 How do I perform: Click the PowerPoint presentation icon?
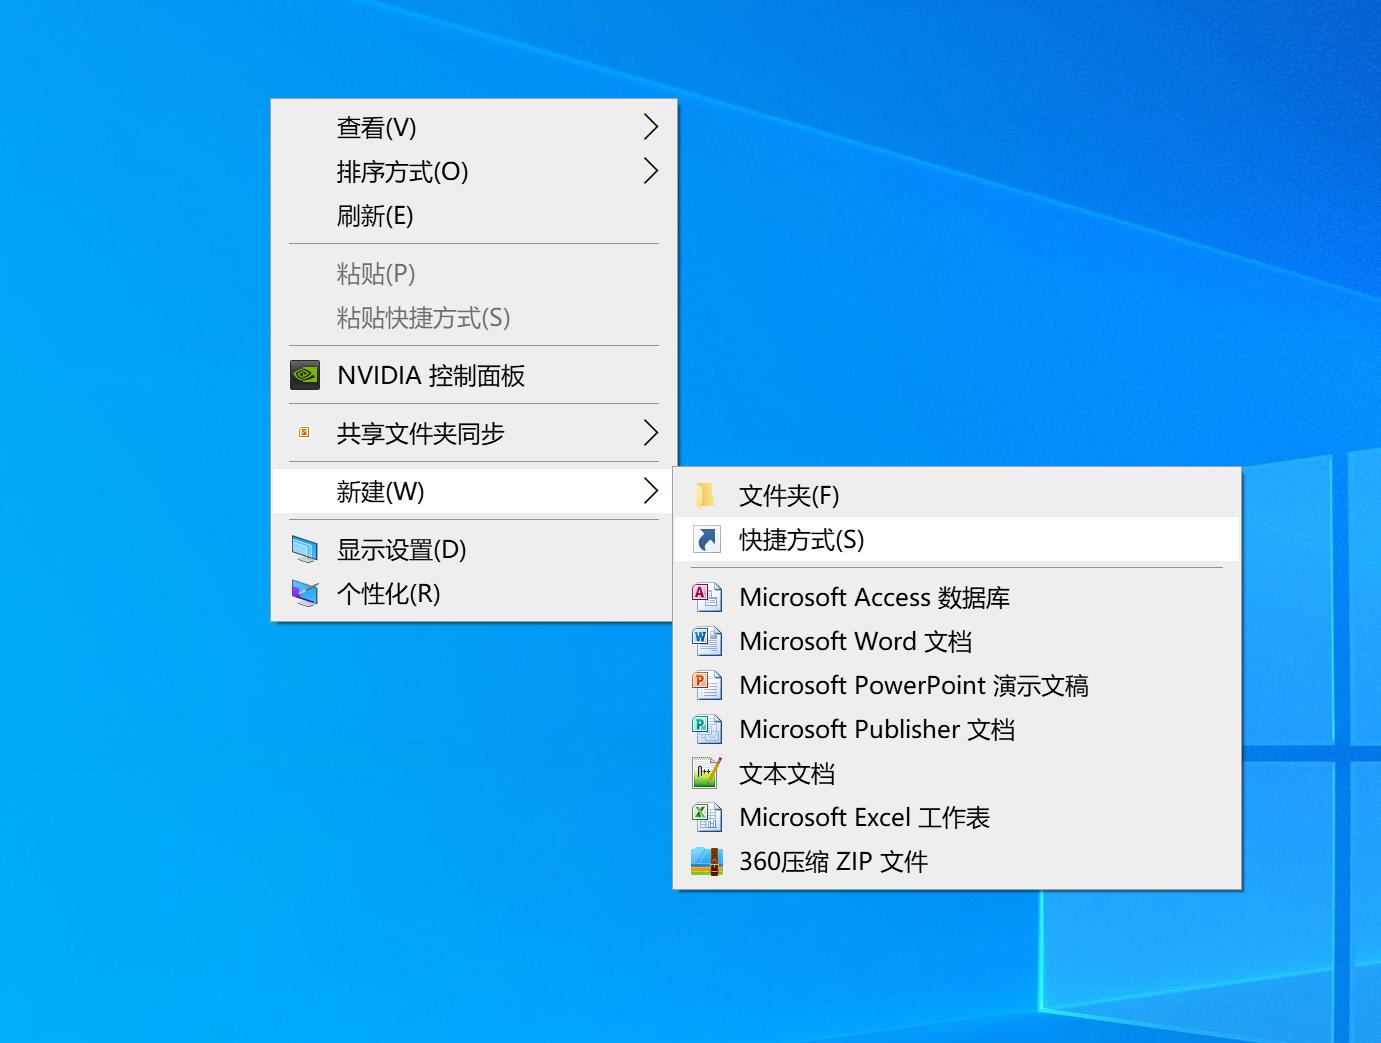[x=706, y=685]
